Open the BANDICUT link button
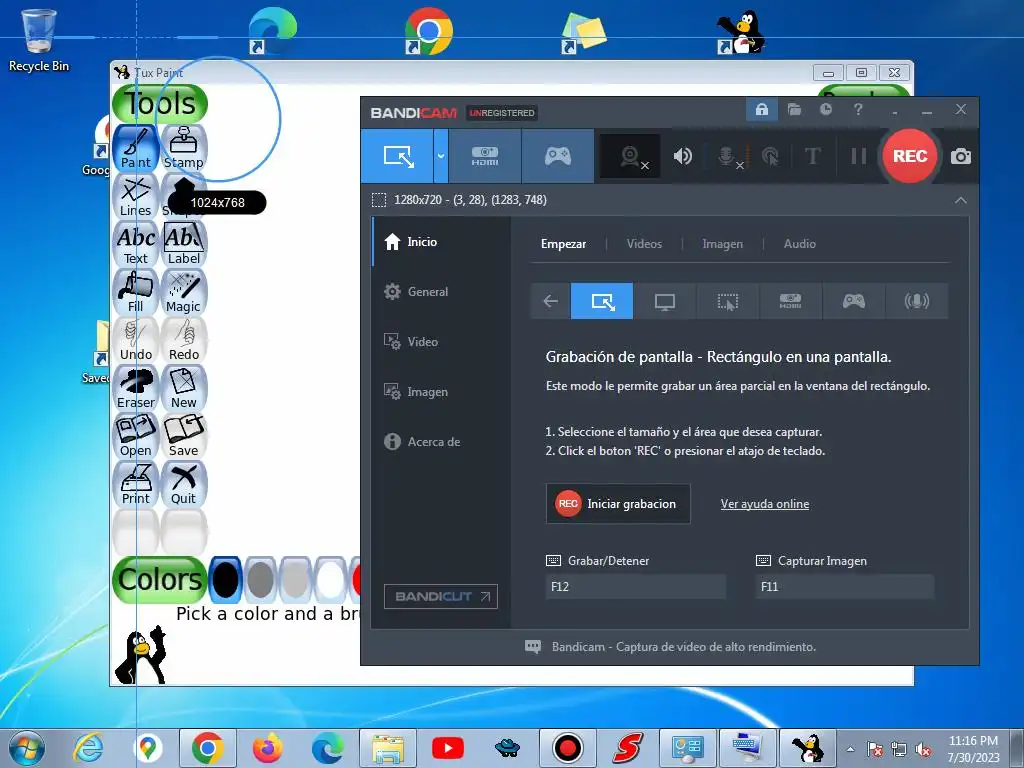Viewport: 1024px width, 768px height. [441, 596]
